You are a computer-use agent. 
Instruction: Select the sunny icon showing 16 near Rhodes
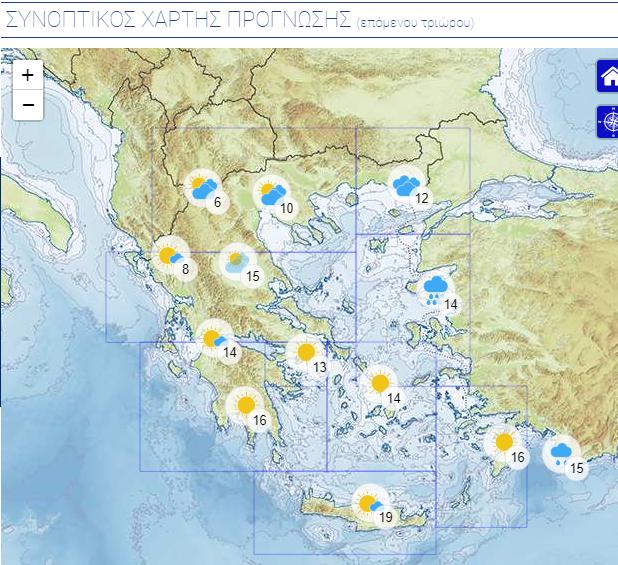[504, 442]
